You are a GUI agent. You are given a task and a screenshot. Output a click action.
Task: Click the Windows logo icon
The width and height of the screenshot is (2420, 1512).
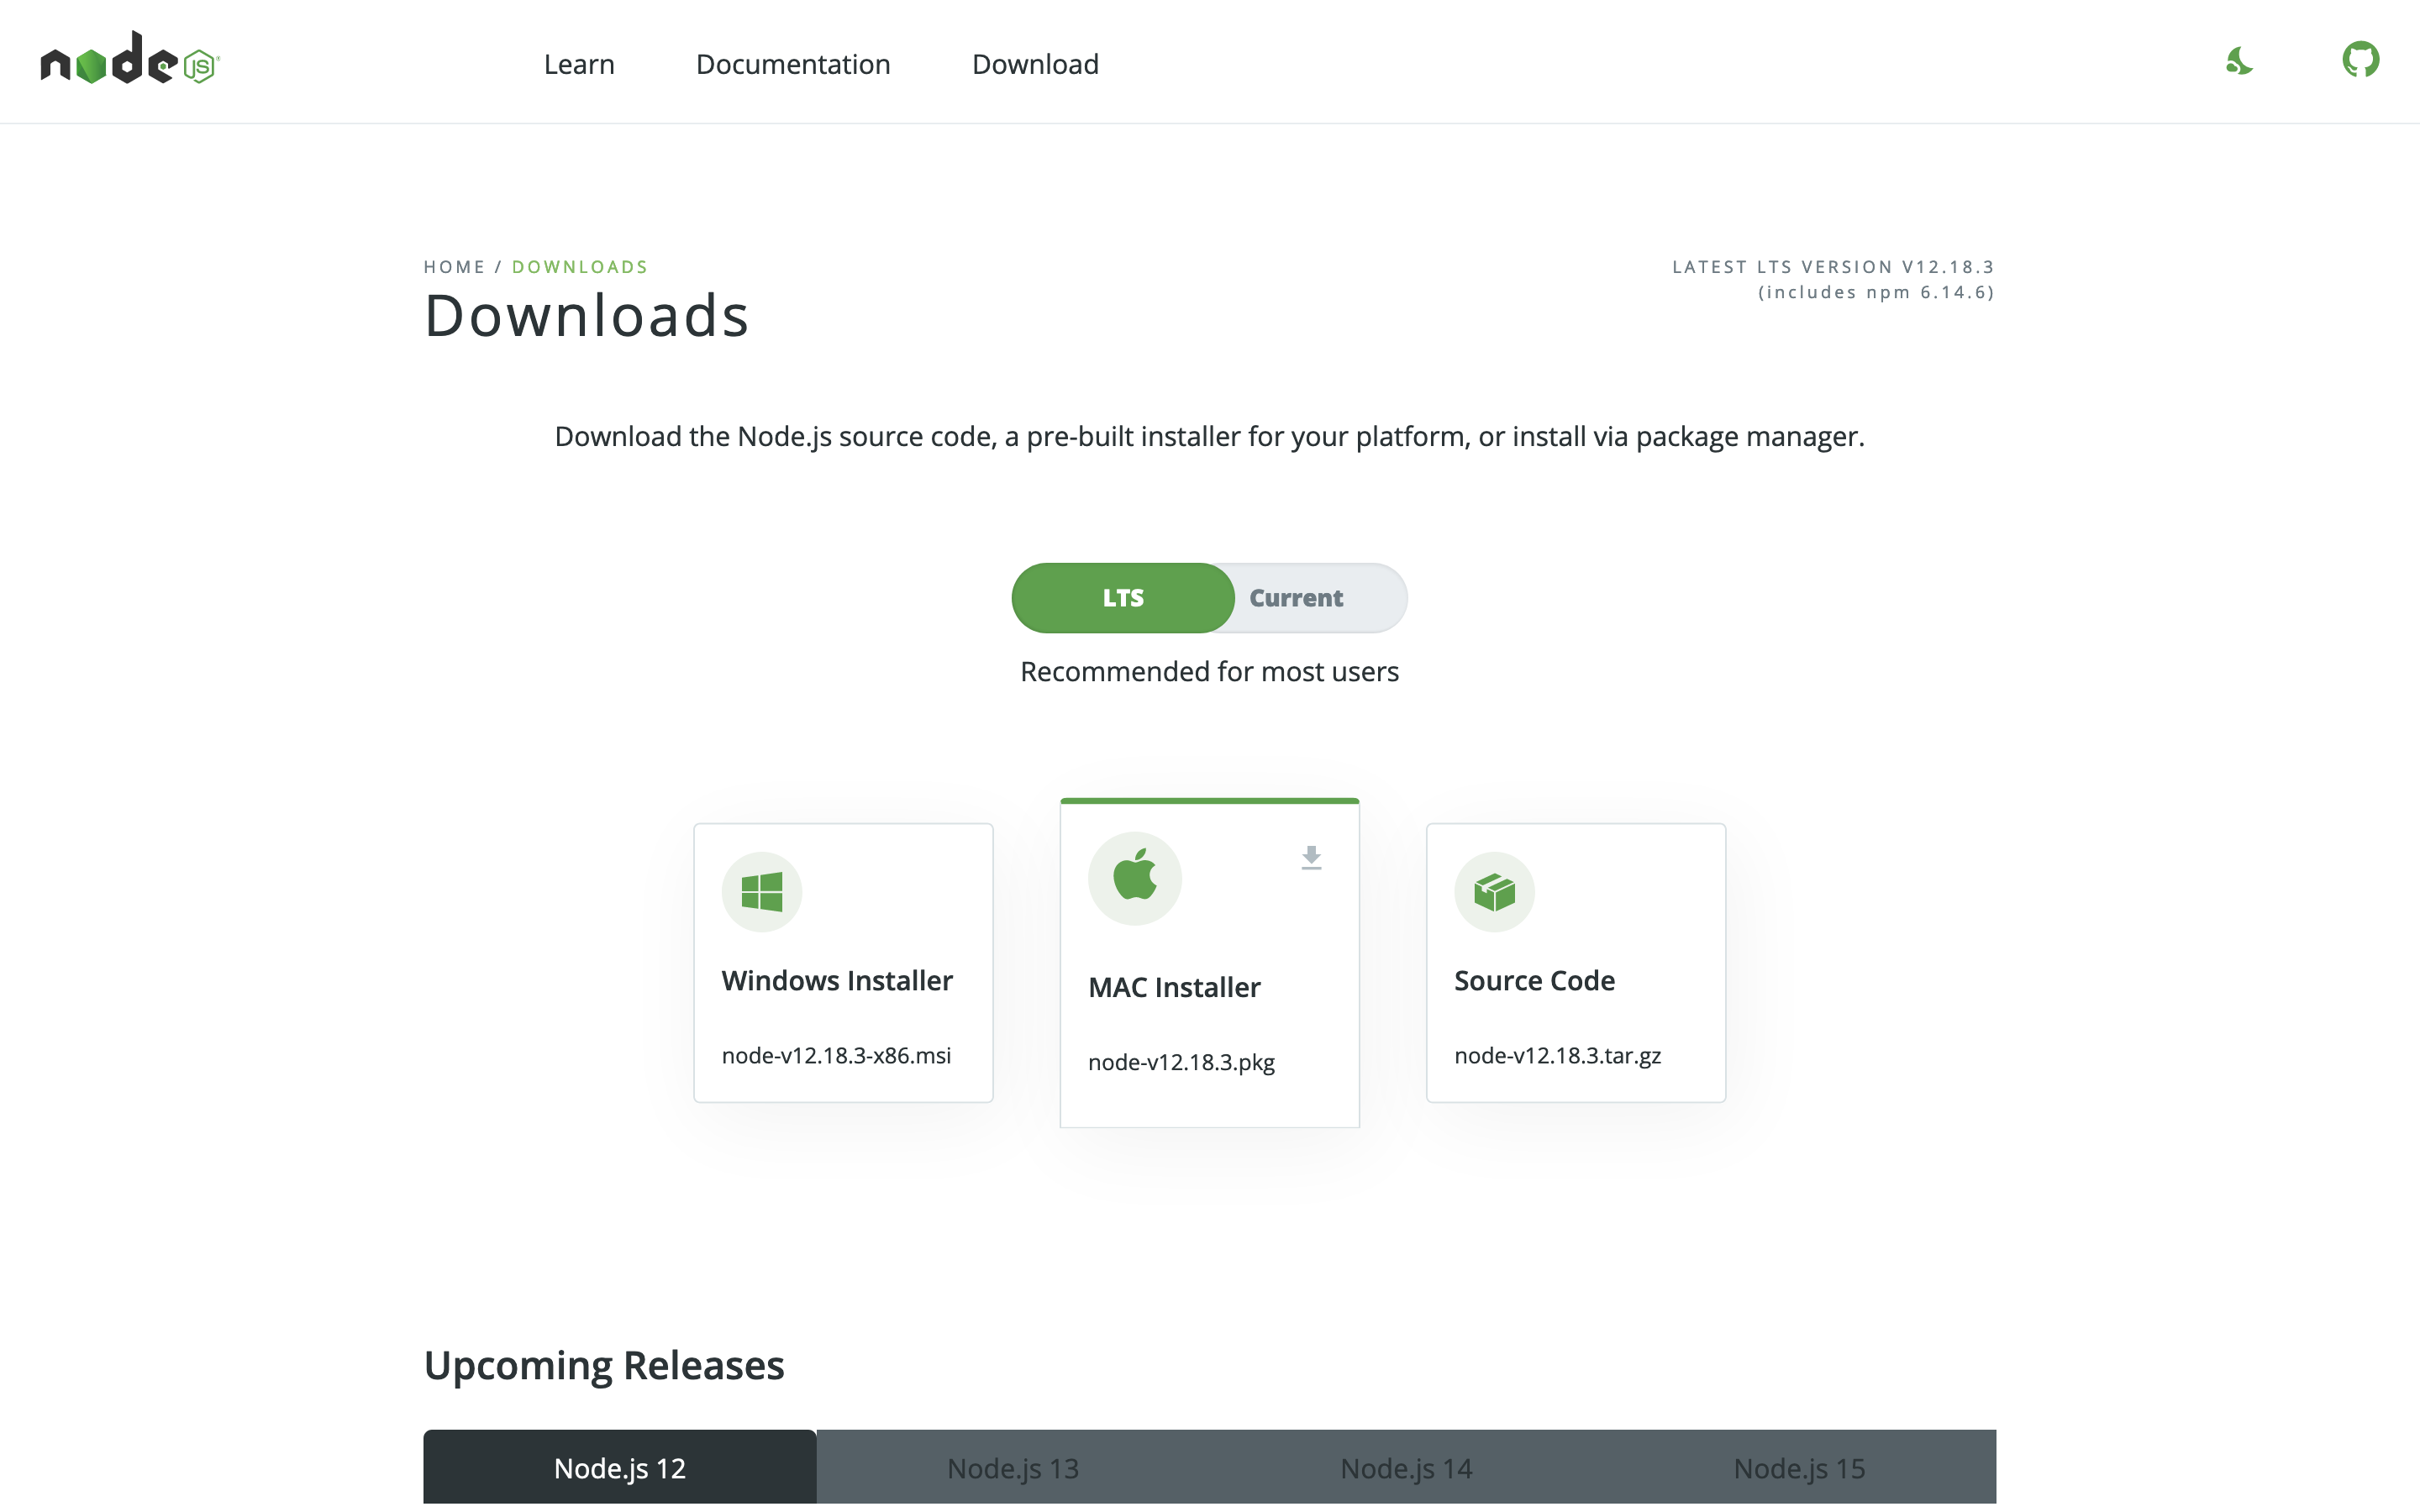(762, 891)
